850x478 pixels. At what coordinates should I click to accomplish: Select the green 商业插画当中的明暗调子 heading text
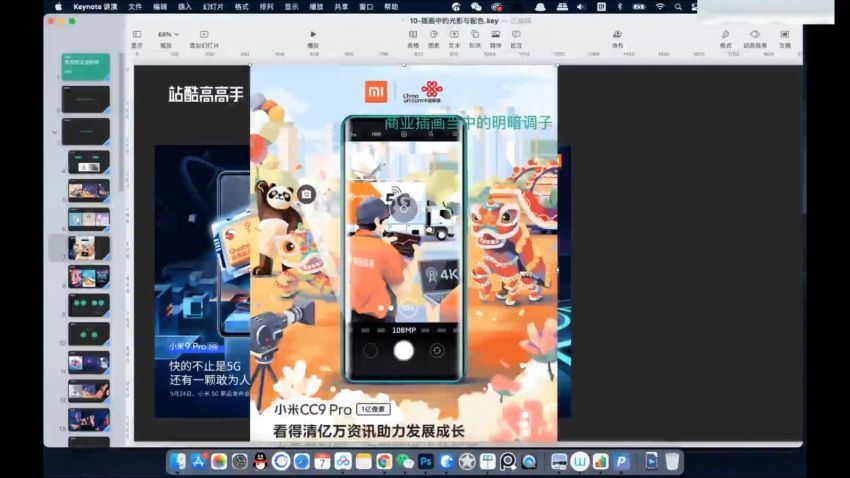pyautogui.click(x=467, y=123)
